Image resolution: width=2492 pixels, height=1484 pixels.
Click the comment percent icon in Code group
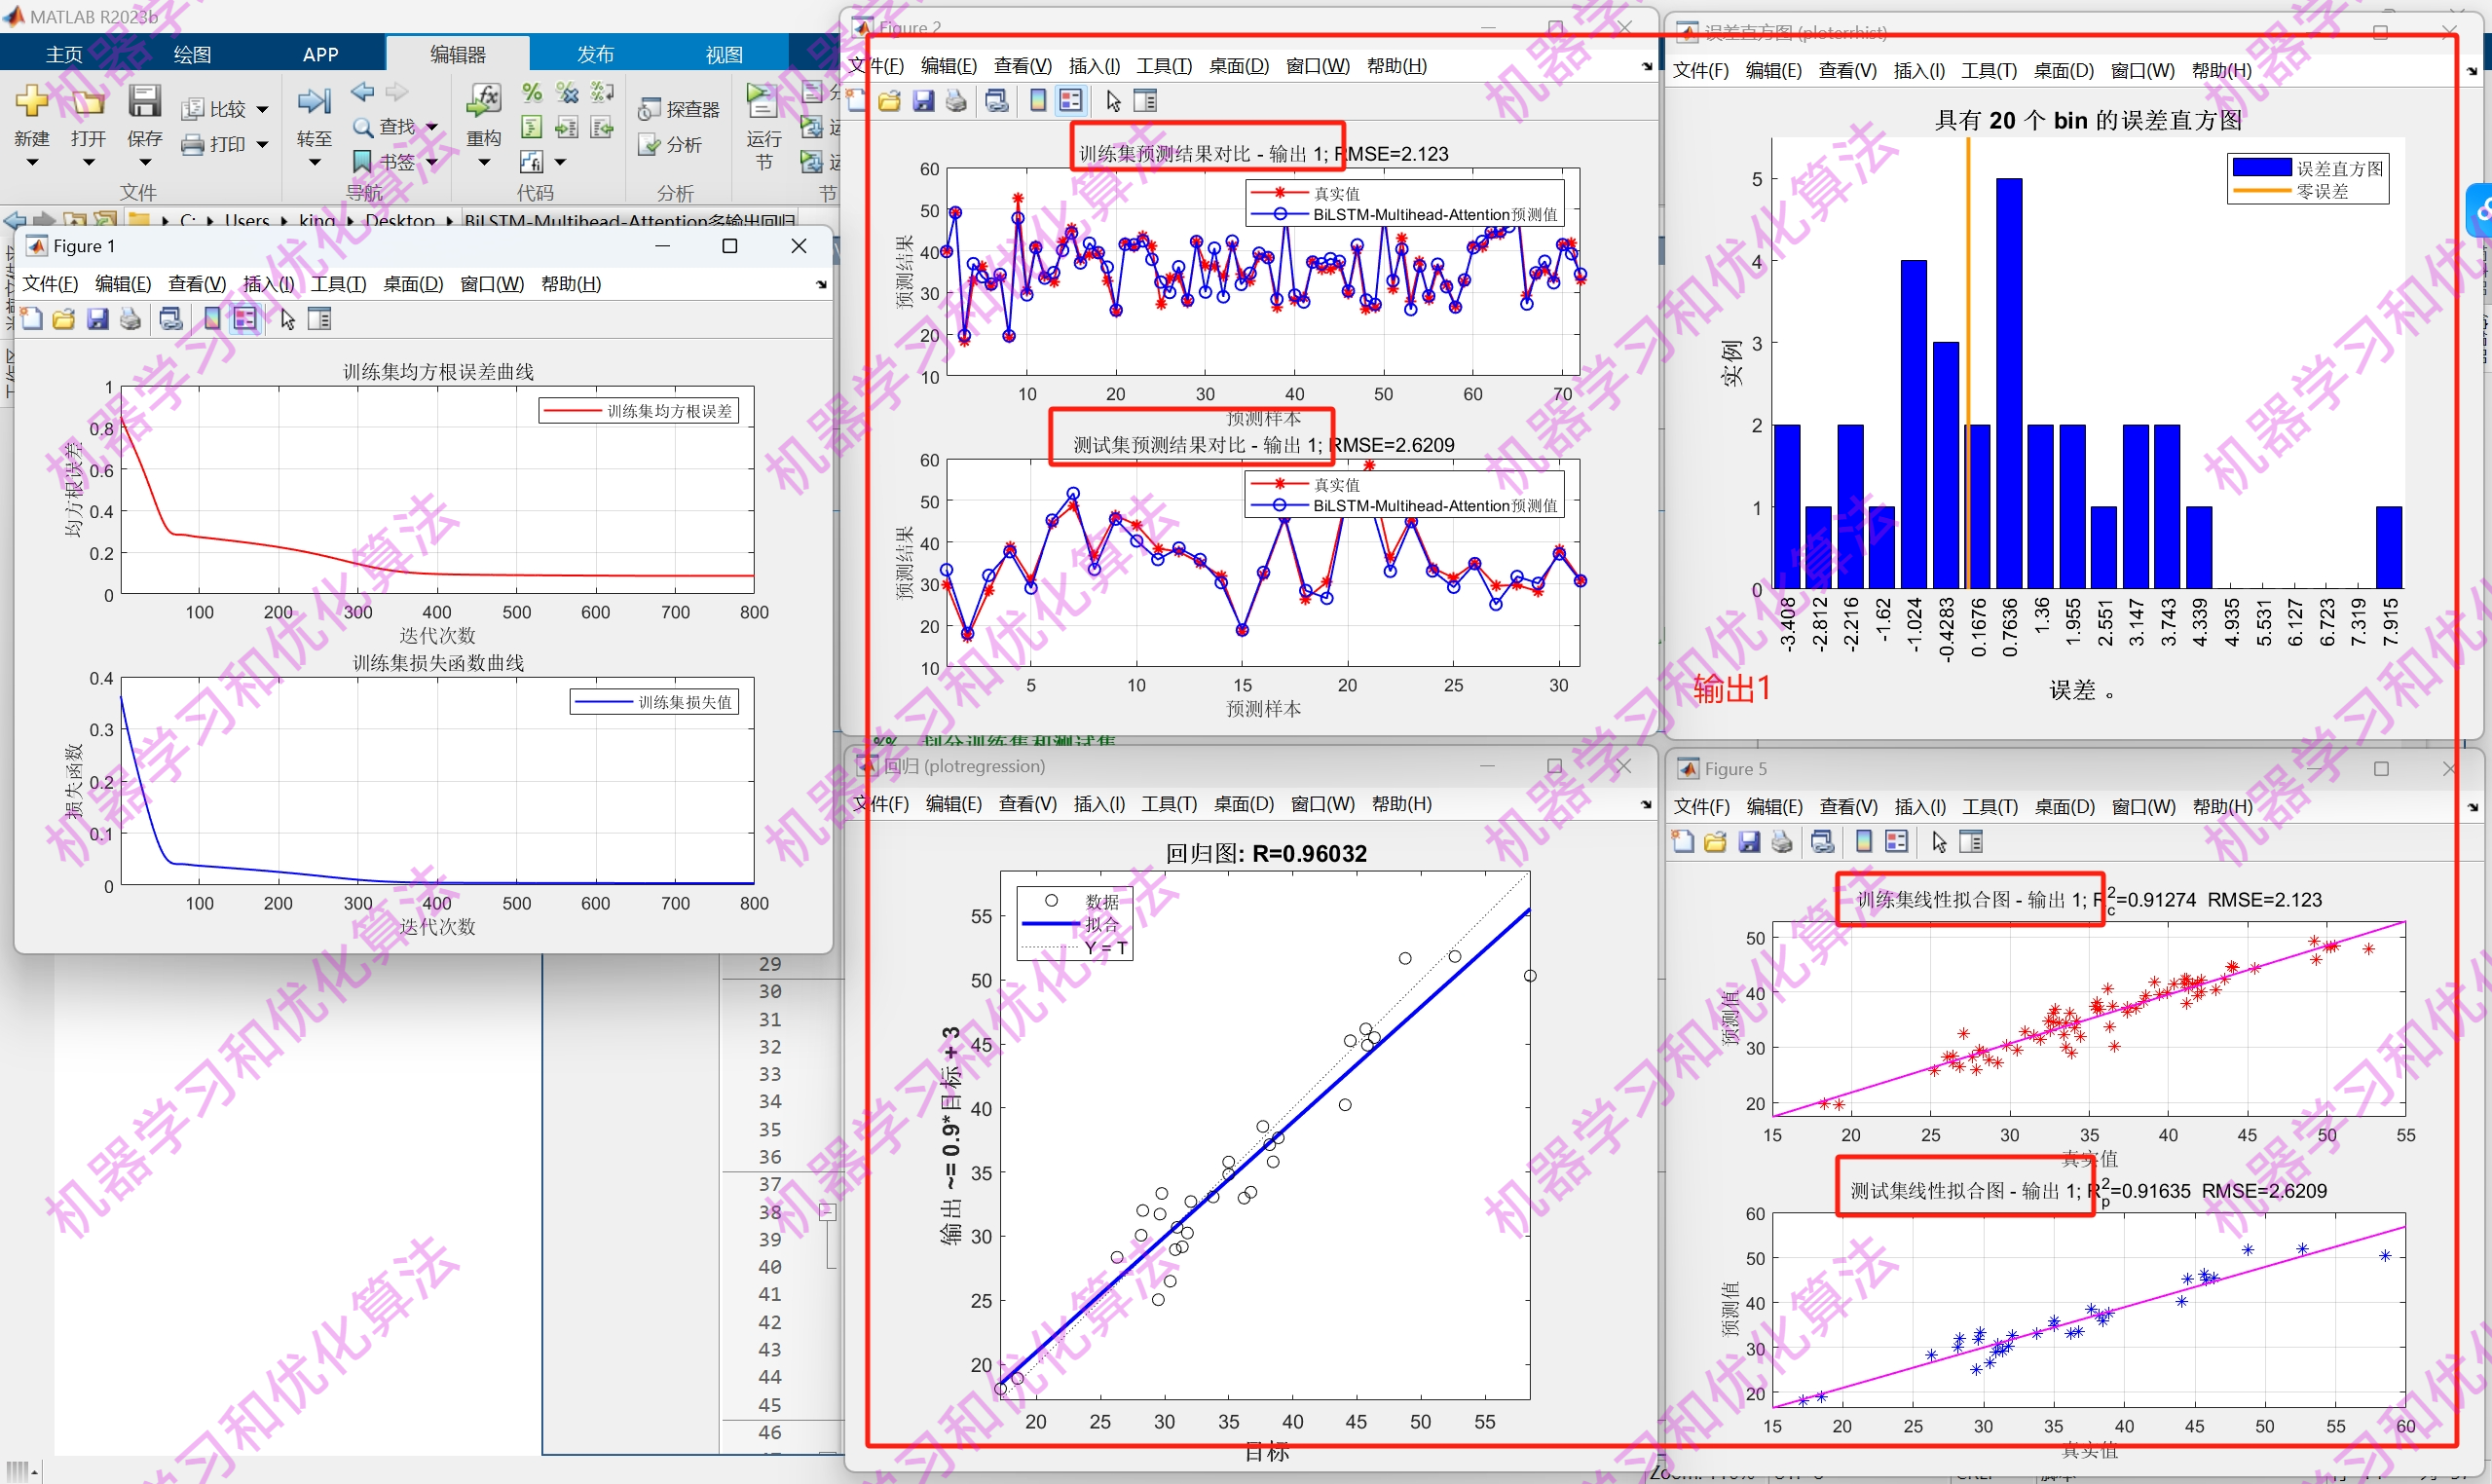[x=532, y=93]
